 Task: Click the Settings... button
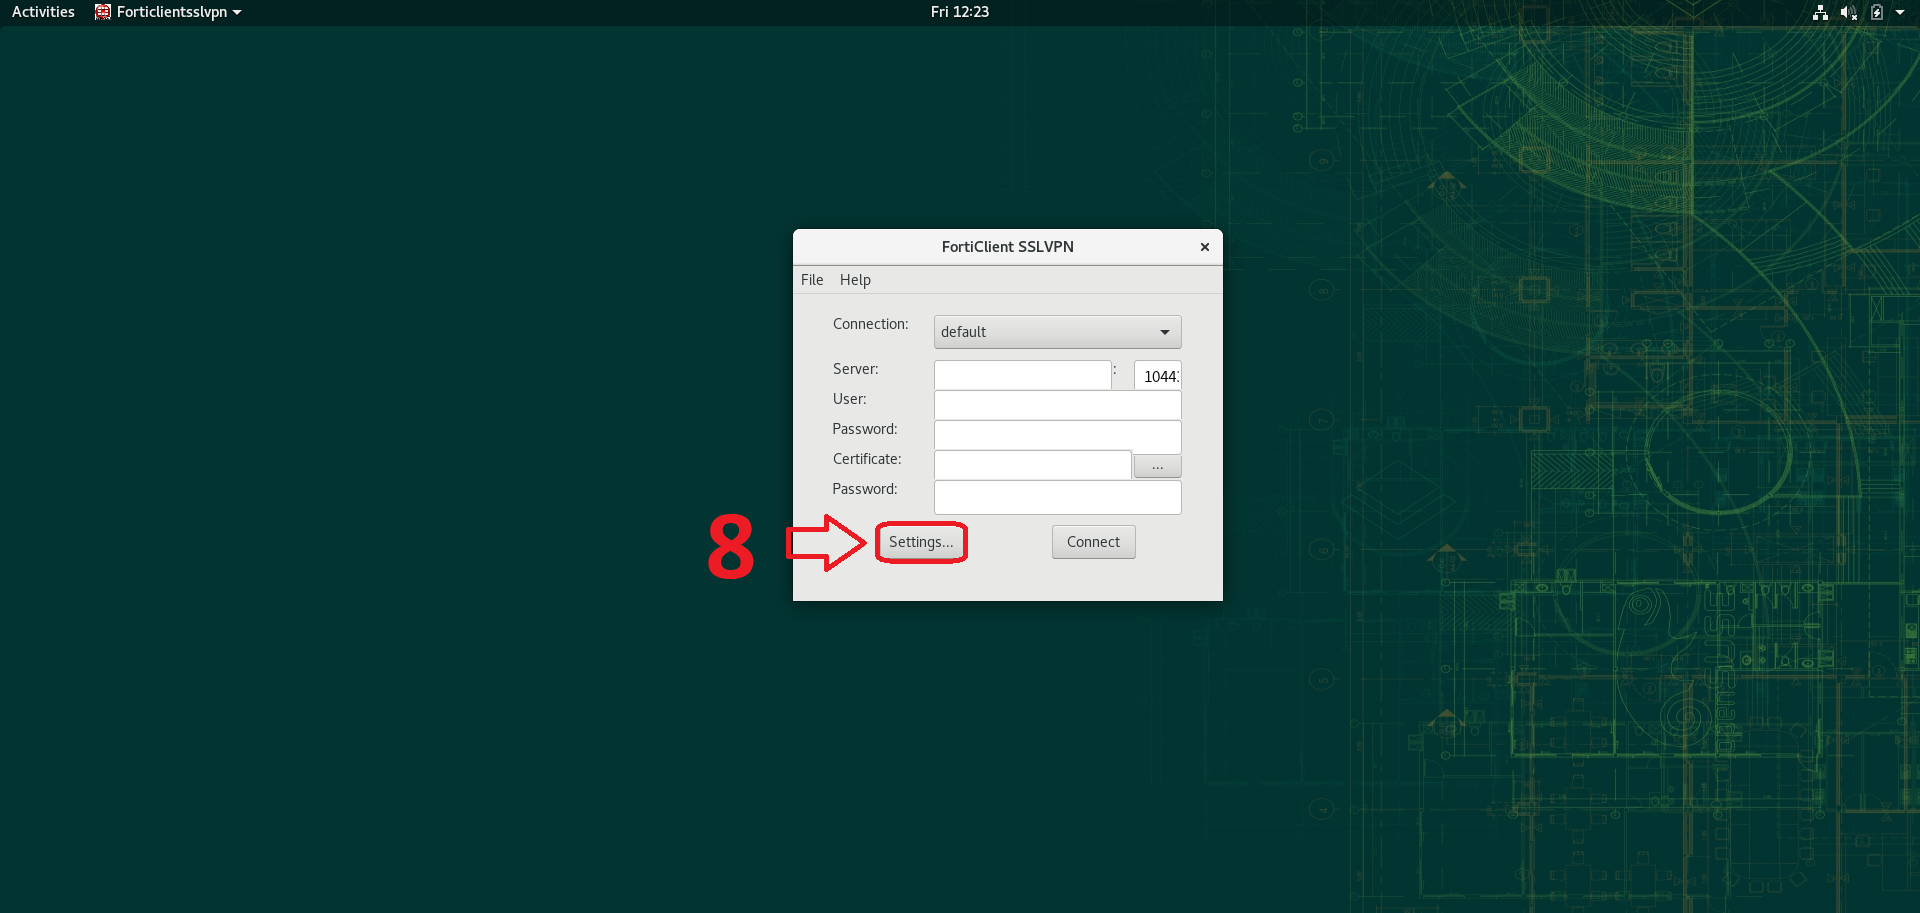tap(921, 542)
